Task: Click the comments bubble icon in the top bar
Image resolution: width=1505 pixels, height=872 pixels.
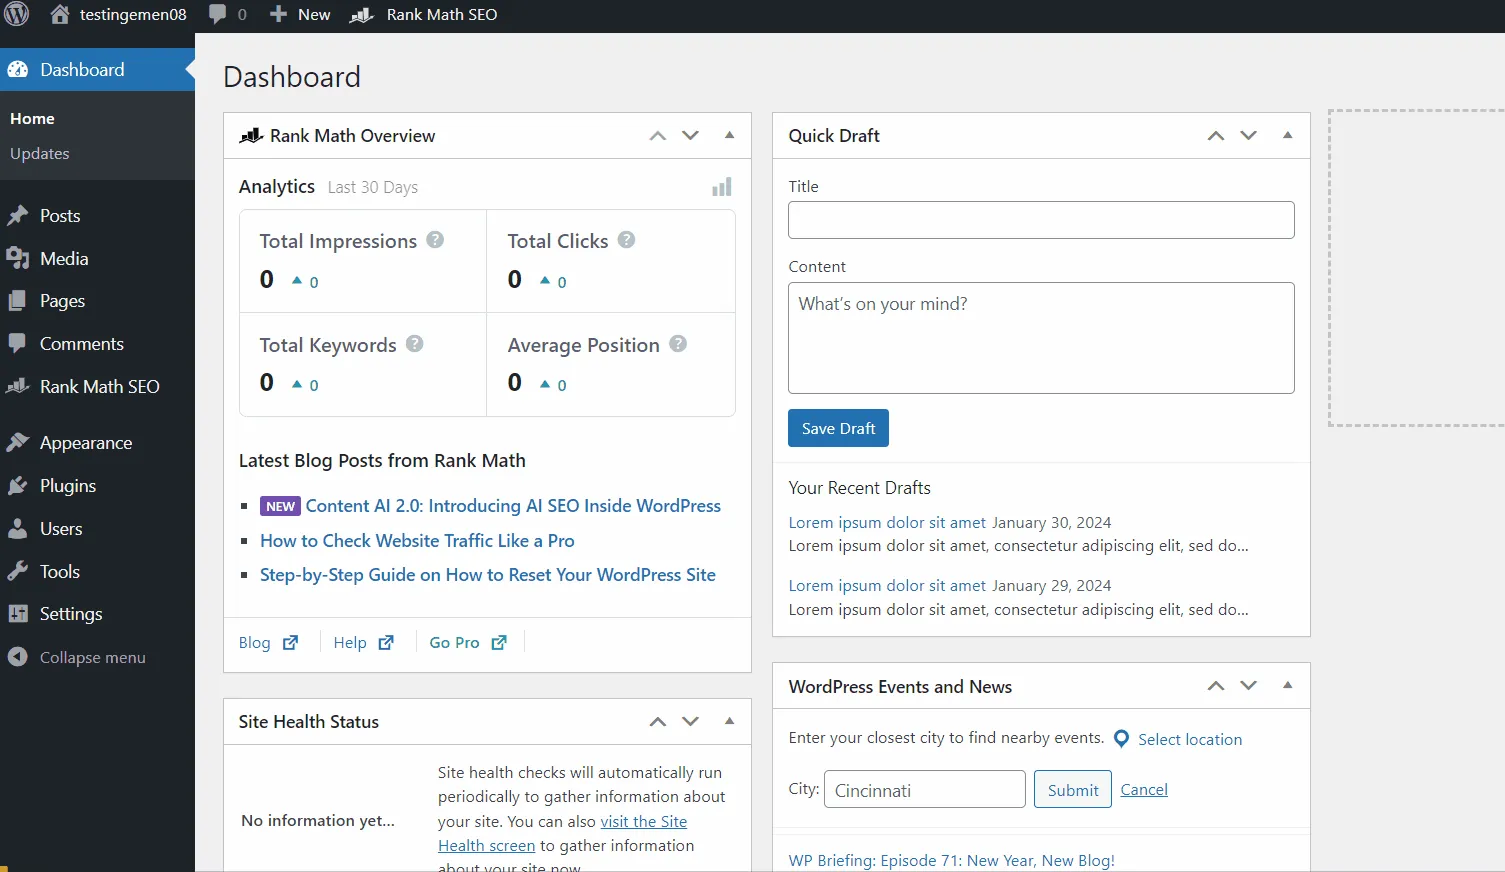Action: tap(218, 14)
